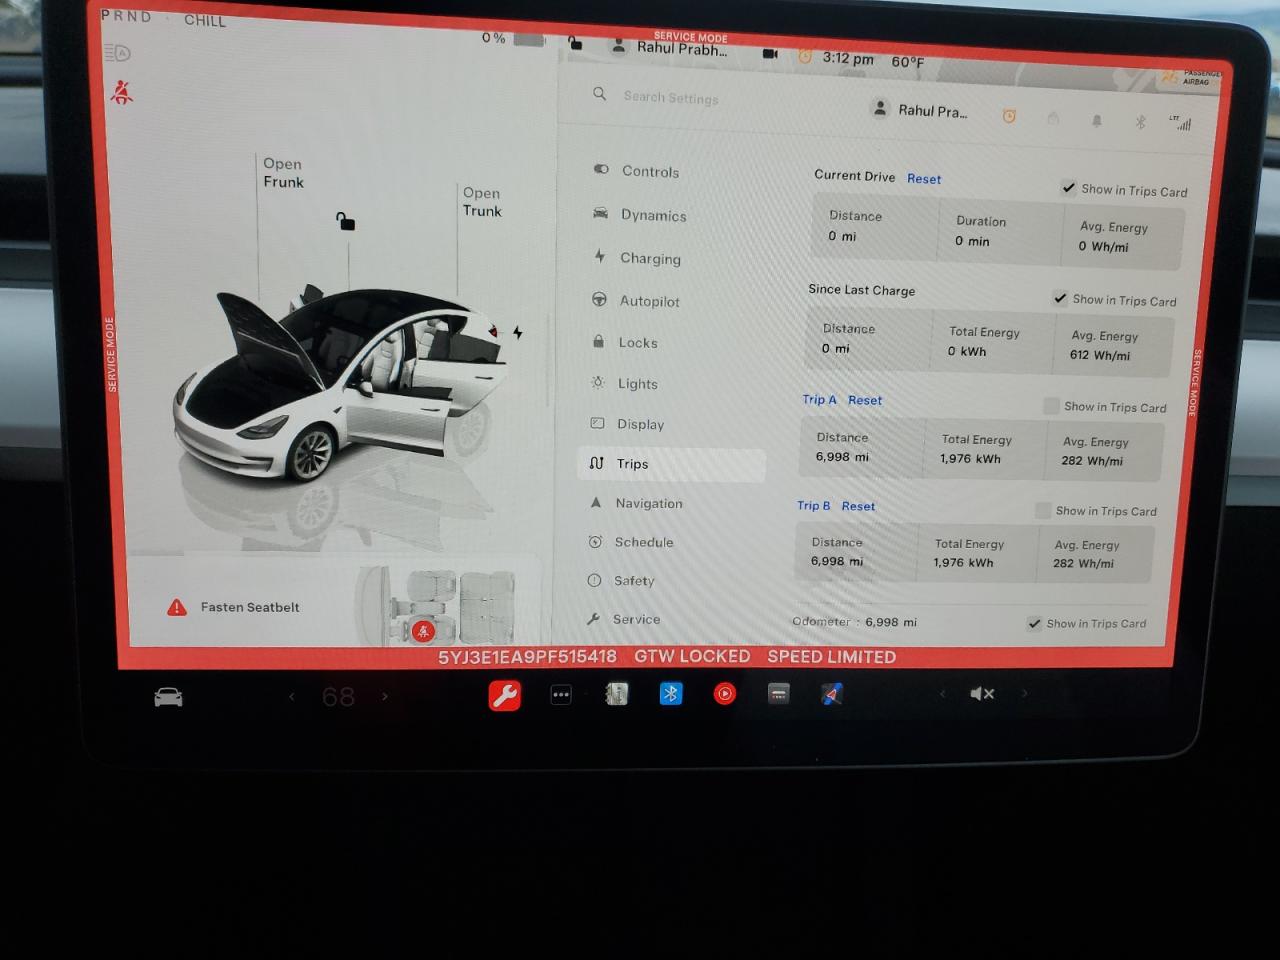Reset the Current Drive stats

pos(923,179)
